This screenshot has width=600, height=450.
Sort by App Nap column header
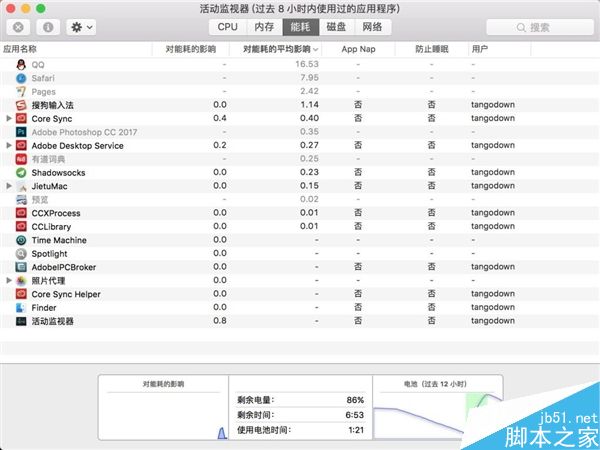pyautogui.click(x=357, y=48)
